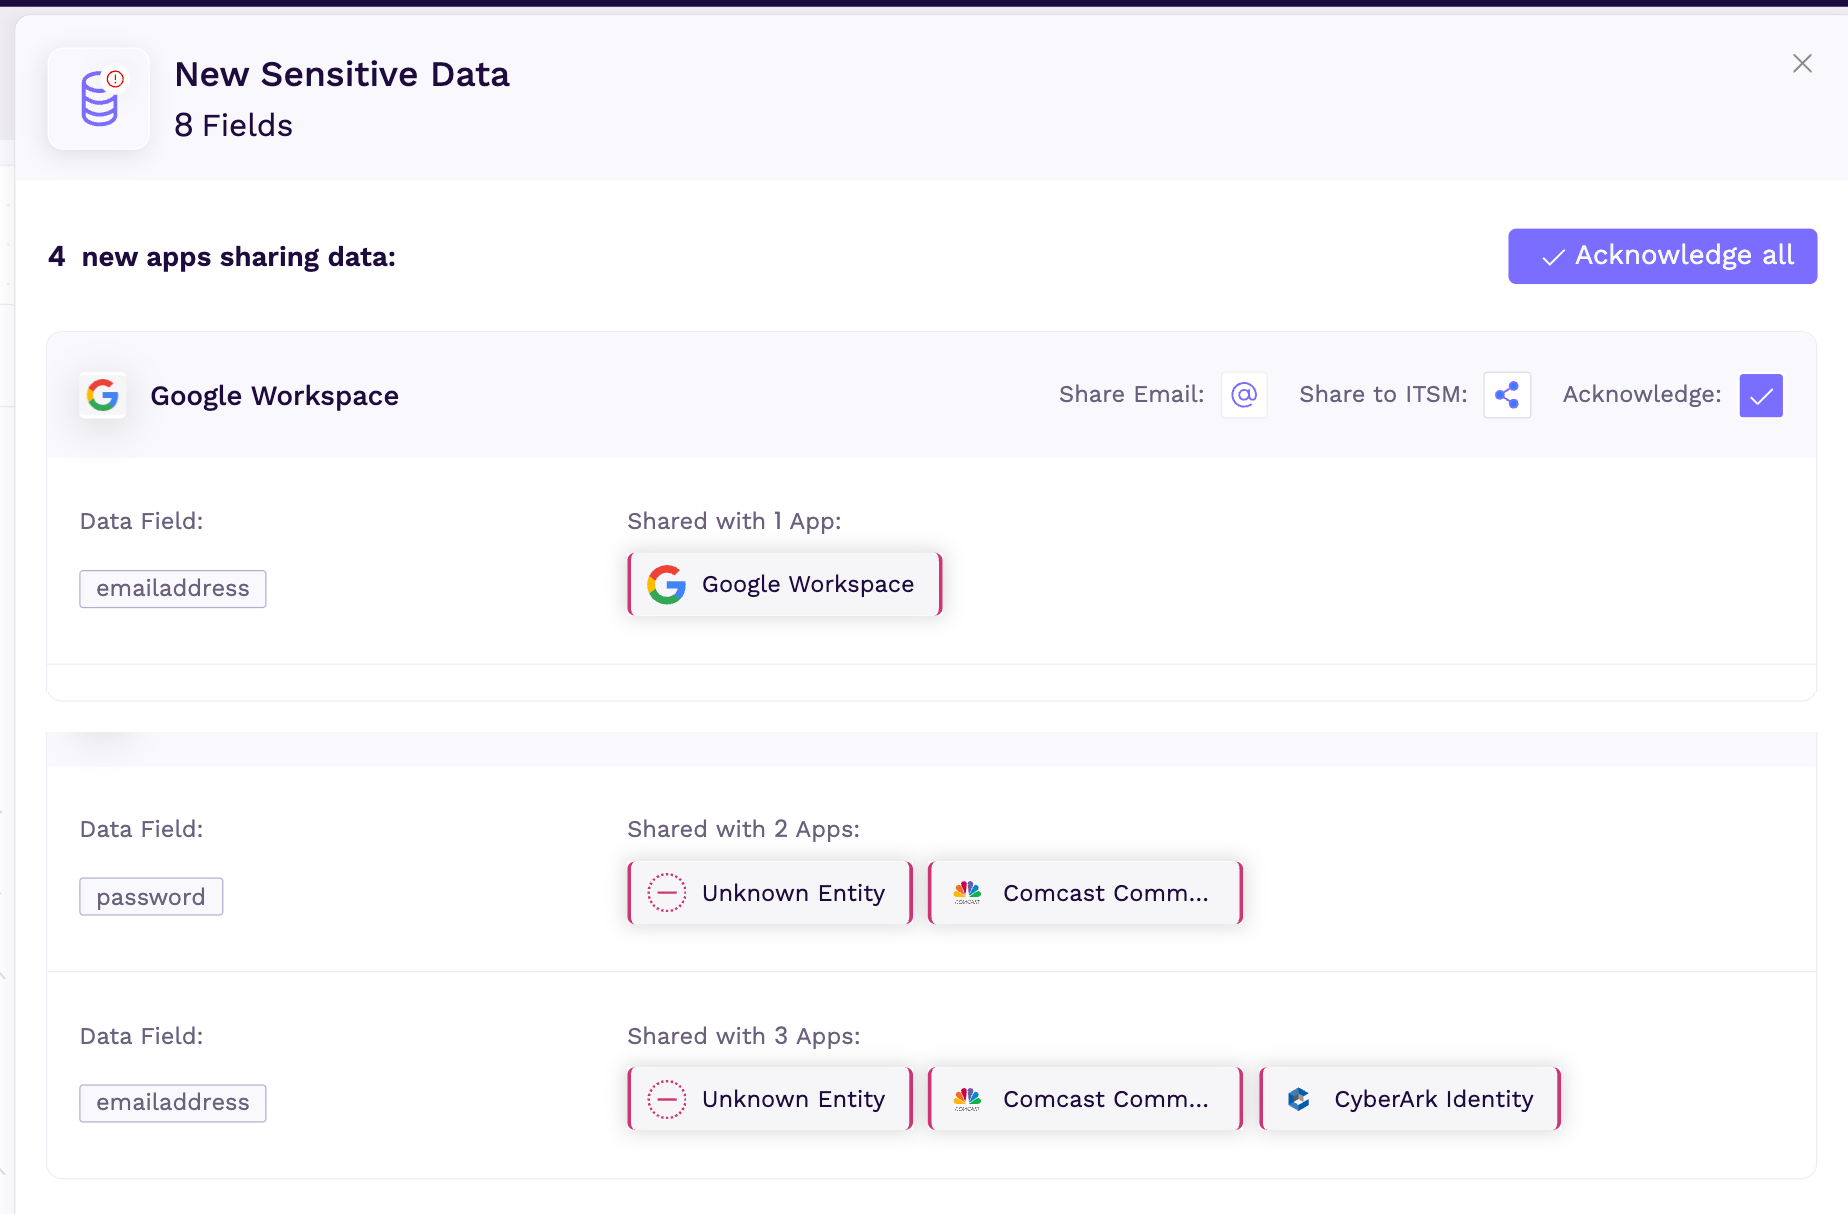Click the Share Email at-sign icon

(x=1243, y=395)
